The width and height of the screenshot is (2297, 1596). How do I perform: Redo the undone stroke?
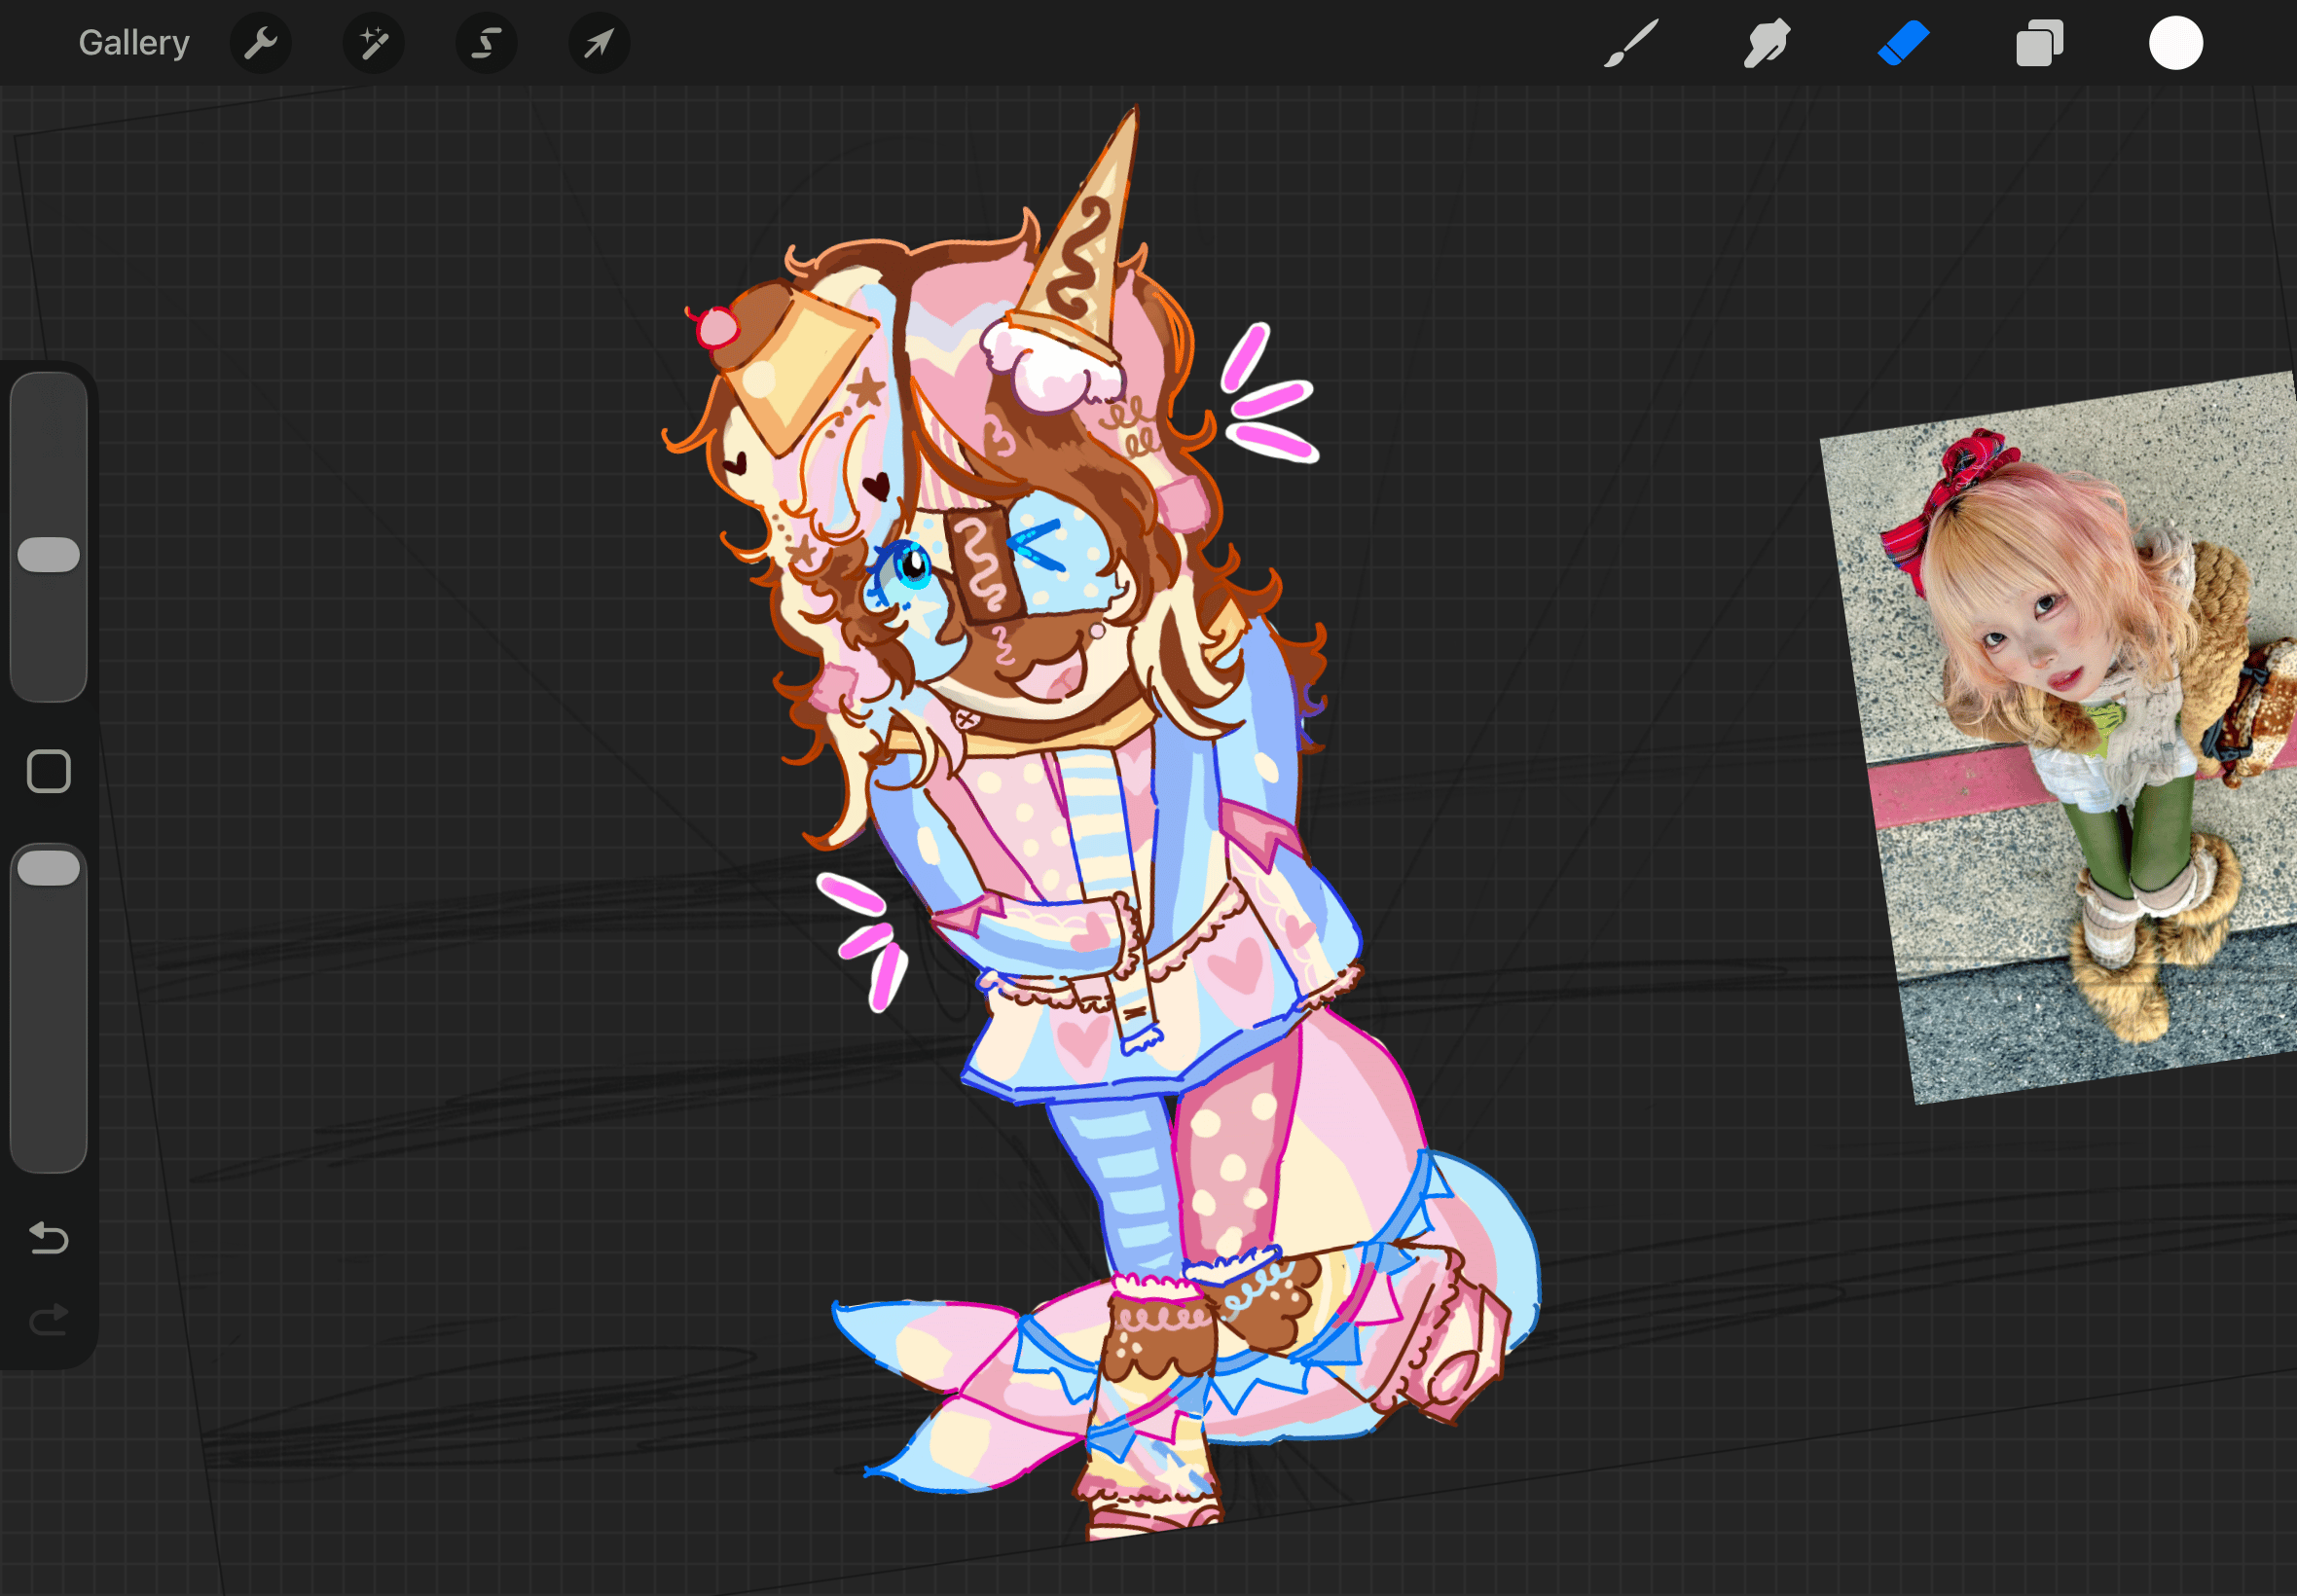coord(49,1319)
